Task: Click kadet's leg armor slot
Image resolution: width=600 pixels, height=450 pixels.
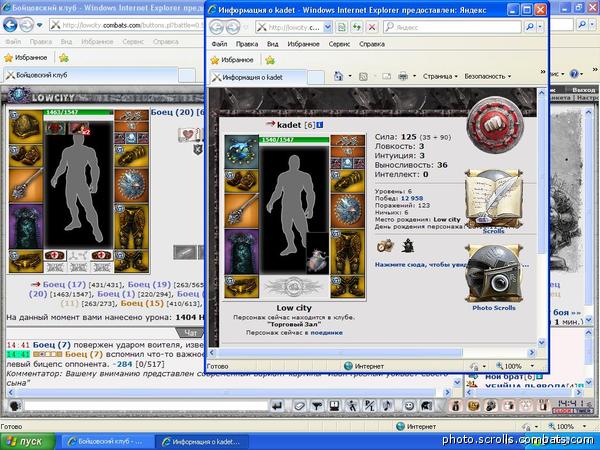Action: click(x=347, y=252)
